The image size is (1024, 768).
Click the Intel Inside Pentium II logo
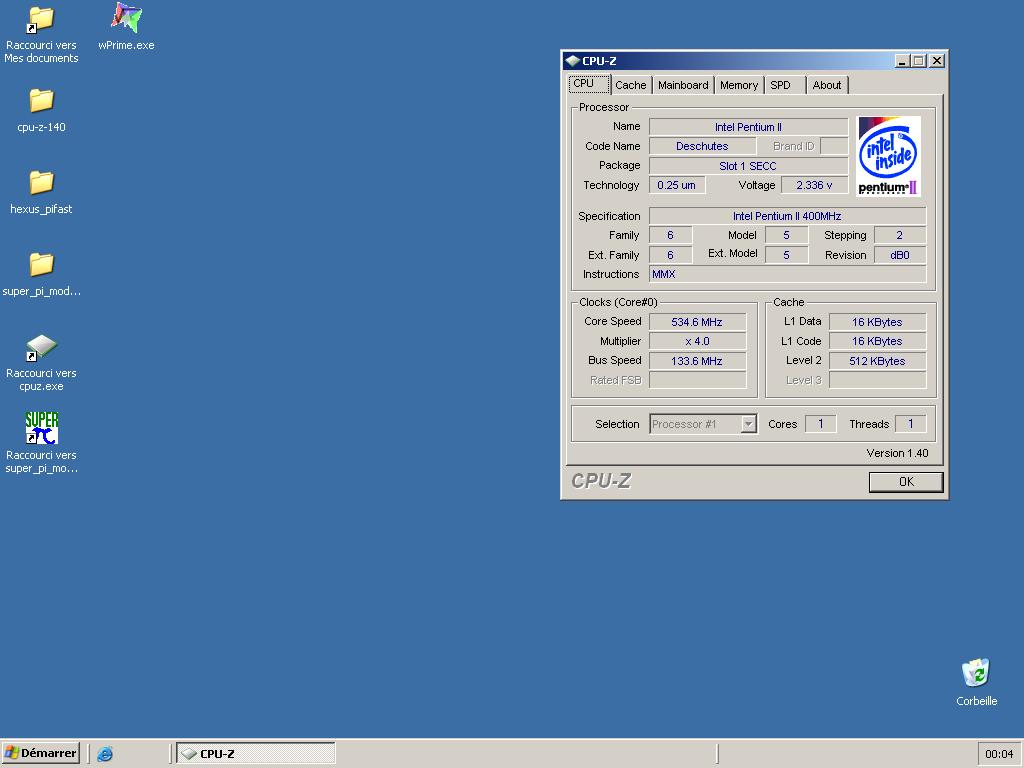pos(888,156)
